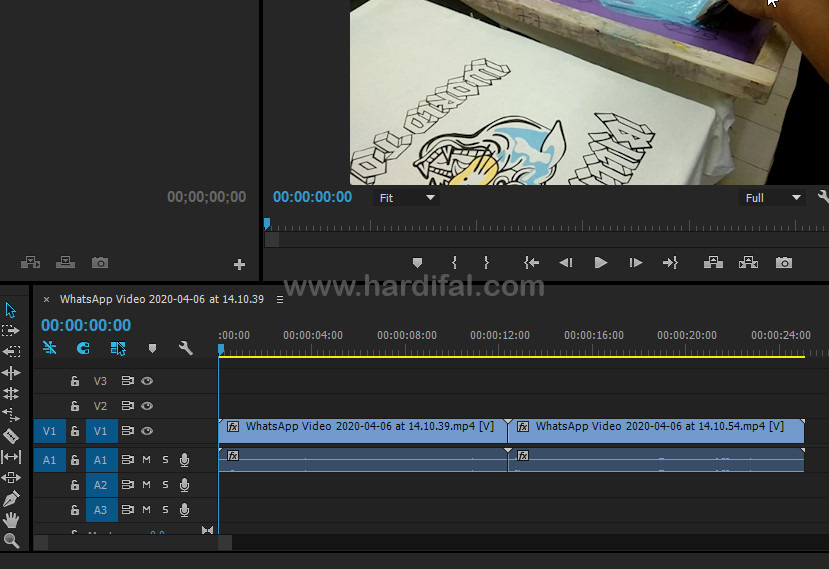Click Insert button in Source Monitor
The height and width of the screenshot is (569, 829).
(x=30, y=262)
